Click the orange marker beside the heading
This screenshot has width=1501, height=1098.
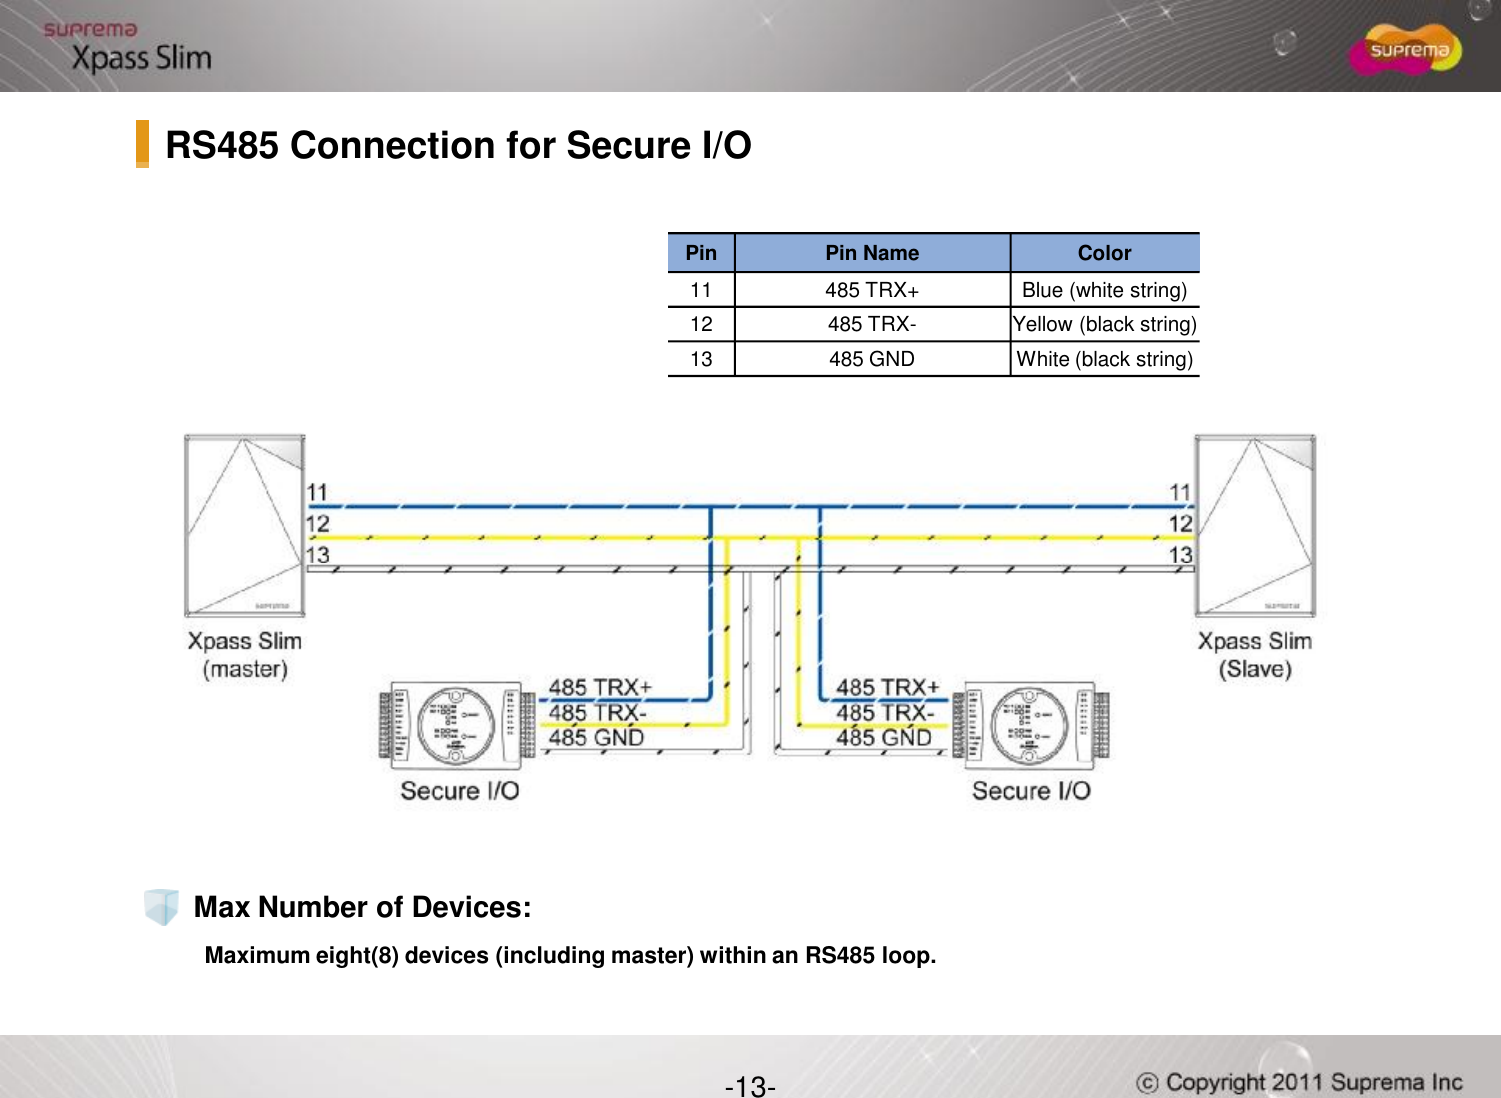point(143,144)
